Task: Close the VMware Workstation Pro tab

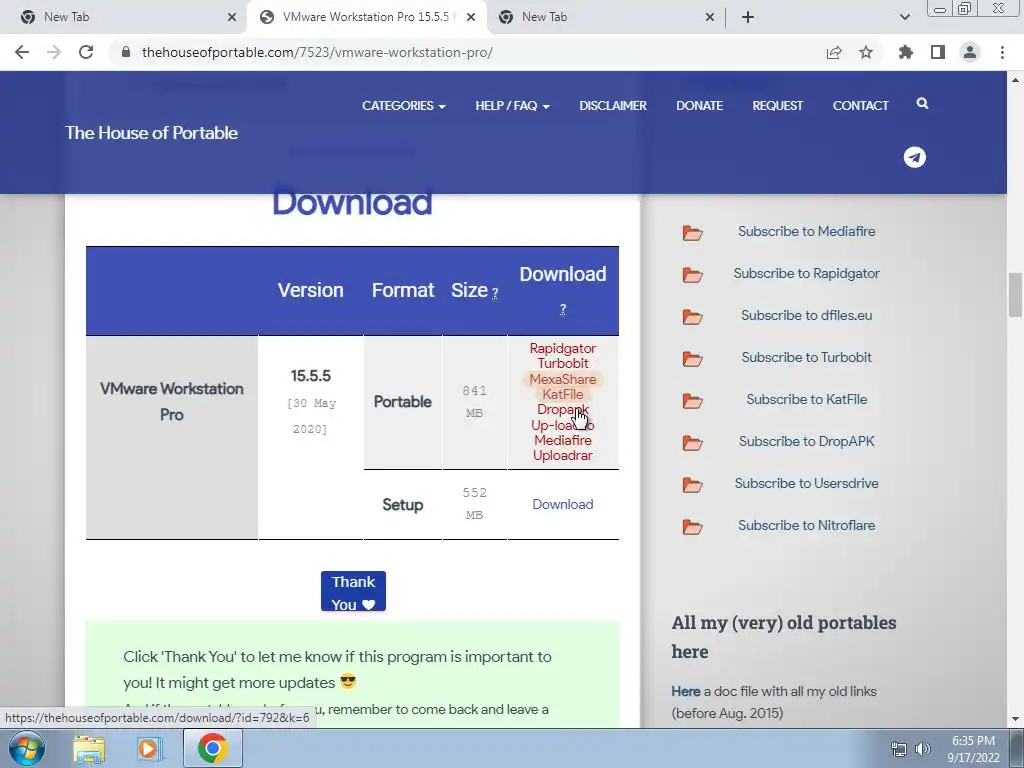Action: (x=471, y=17)
